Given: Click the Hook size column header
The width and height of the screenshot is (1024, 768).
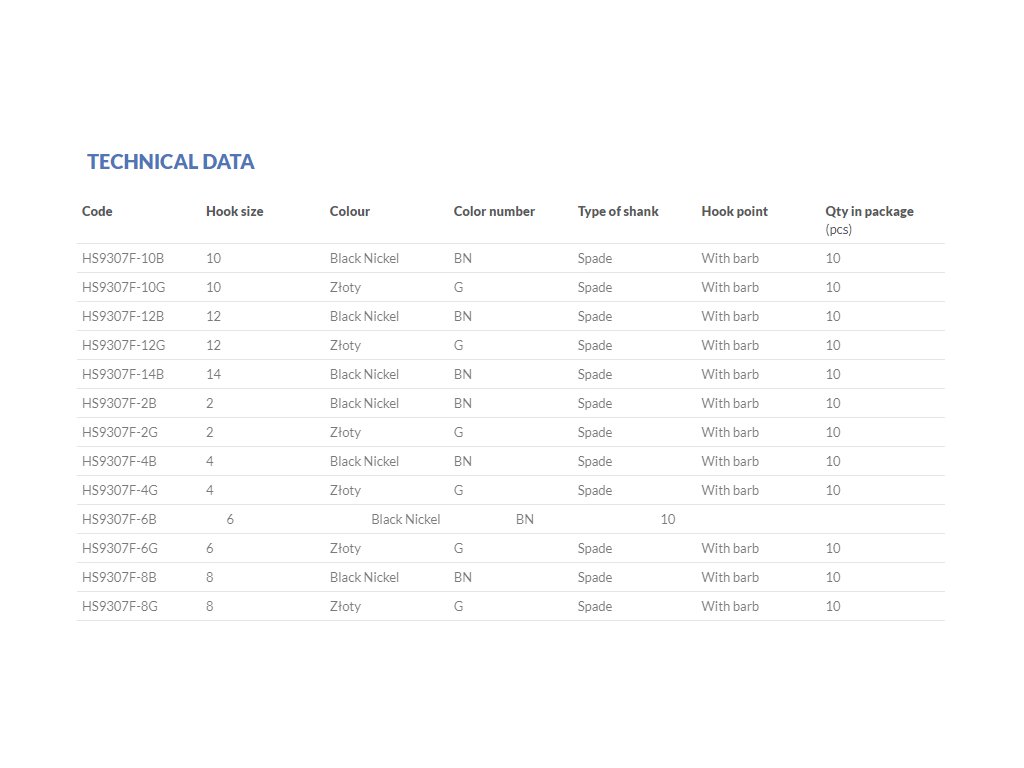Looking at the screenshot, I should [235, 211].
